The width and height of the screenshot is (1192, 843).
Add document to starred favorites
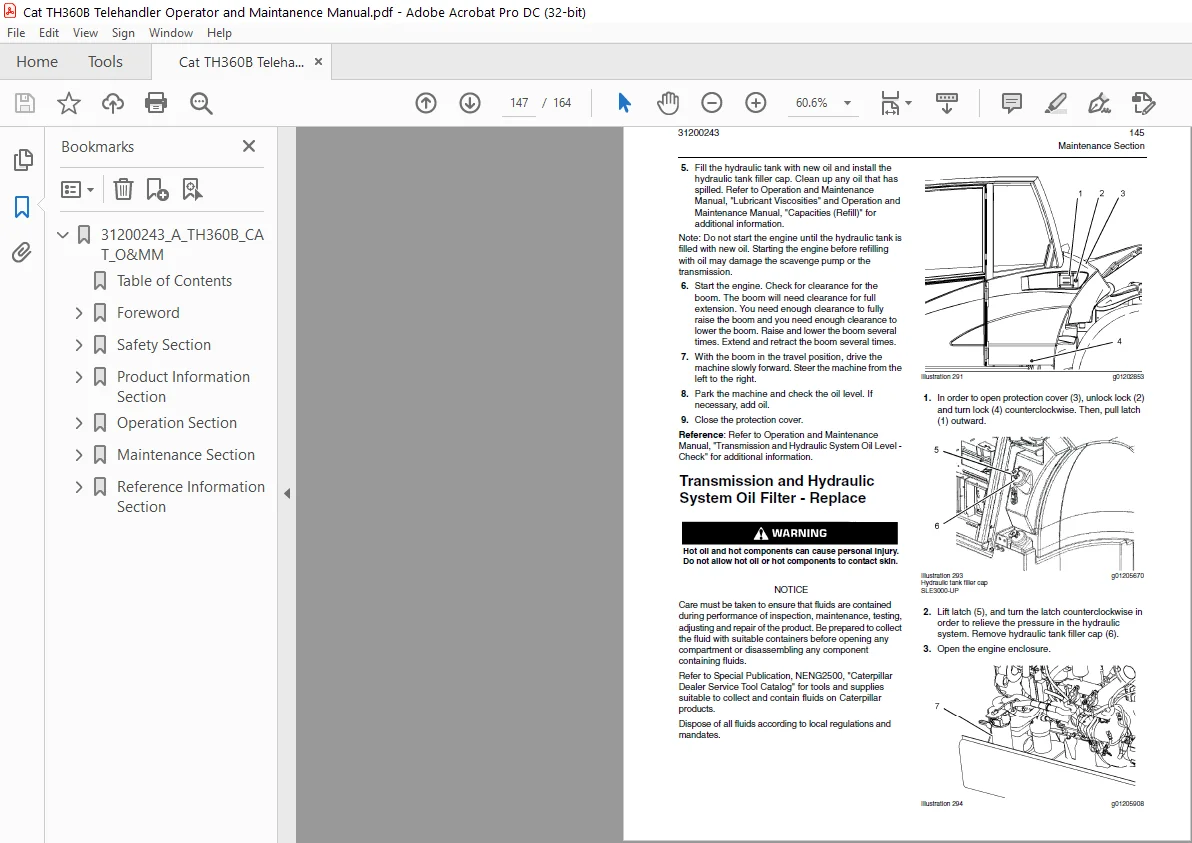click(x=68, y=103)
